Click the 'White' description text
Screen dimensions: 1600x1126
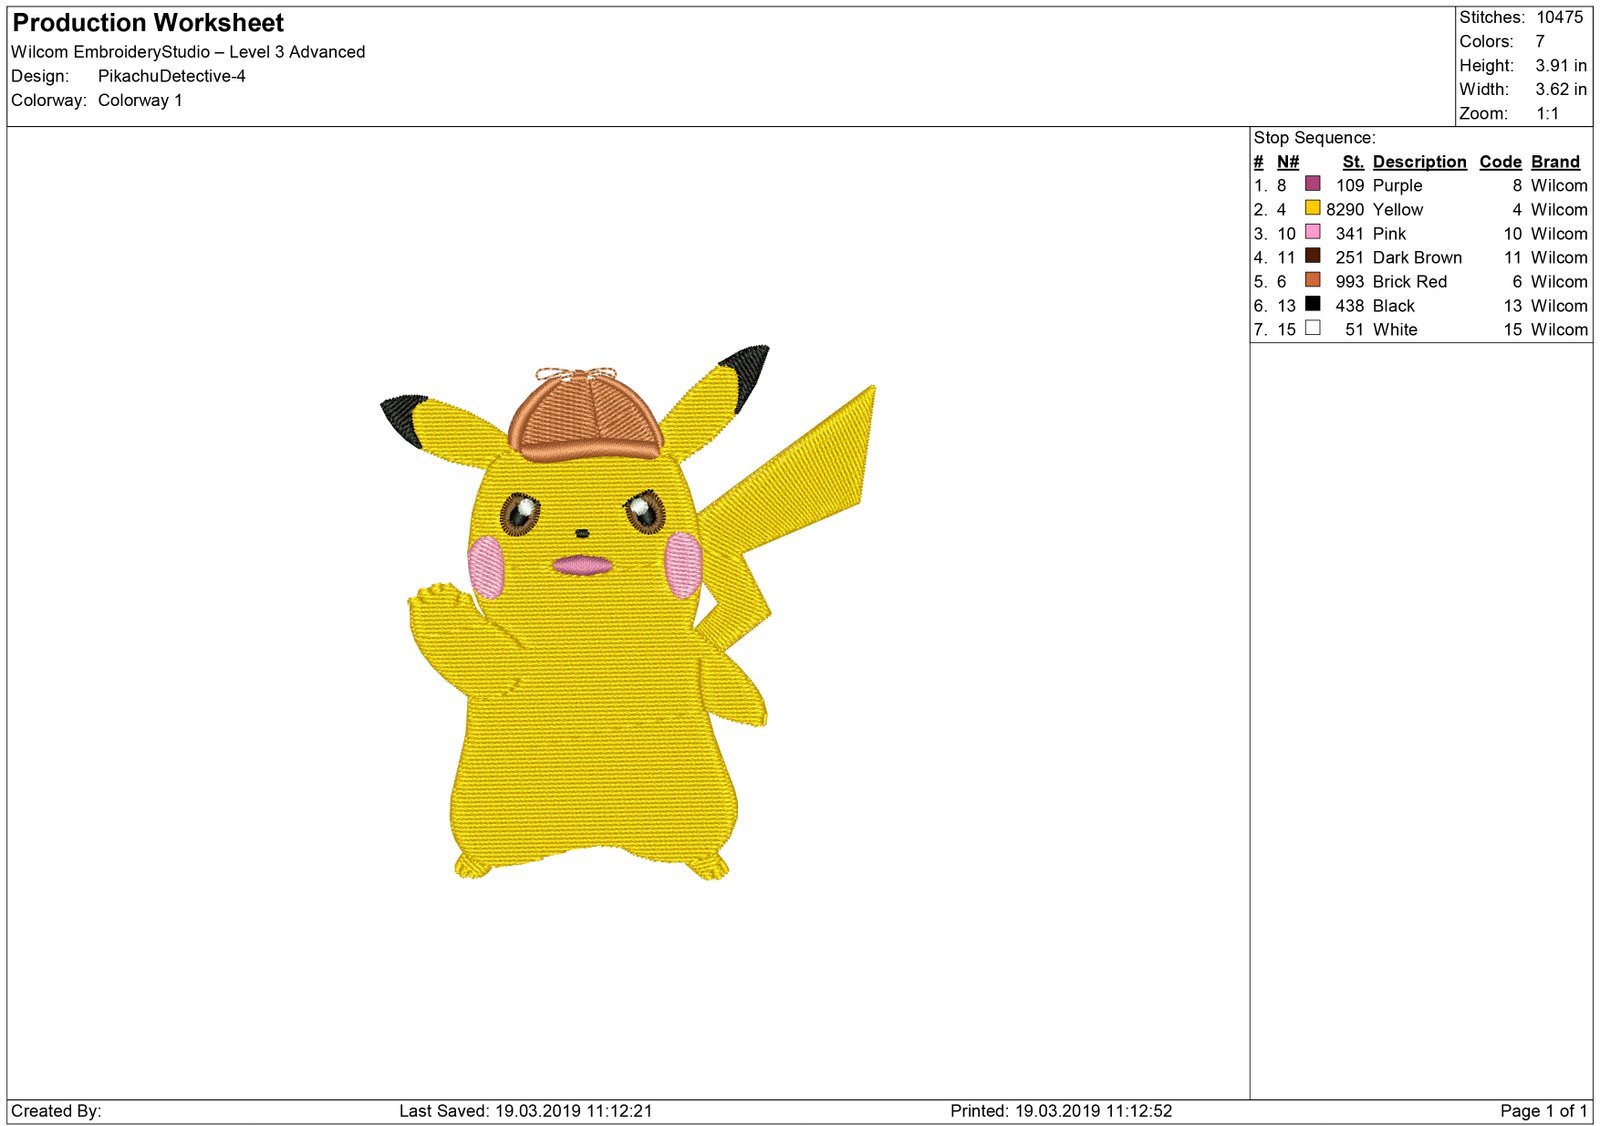[1395, 330]
